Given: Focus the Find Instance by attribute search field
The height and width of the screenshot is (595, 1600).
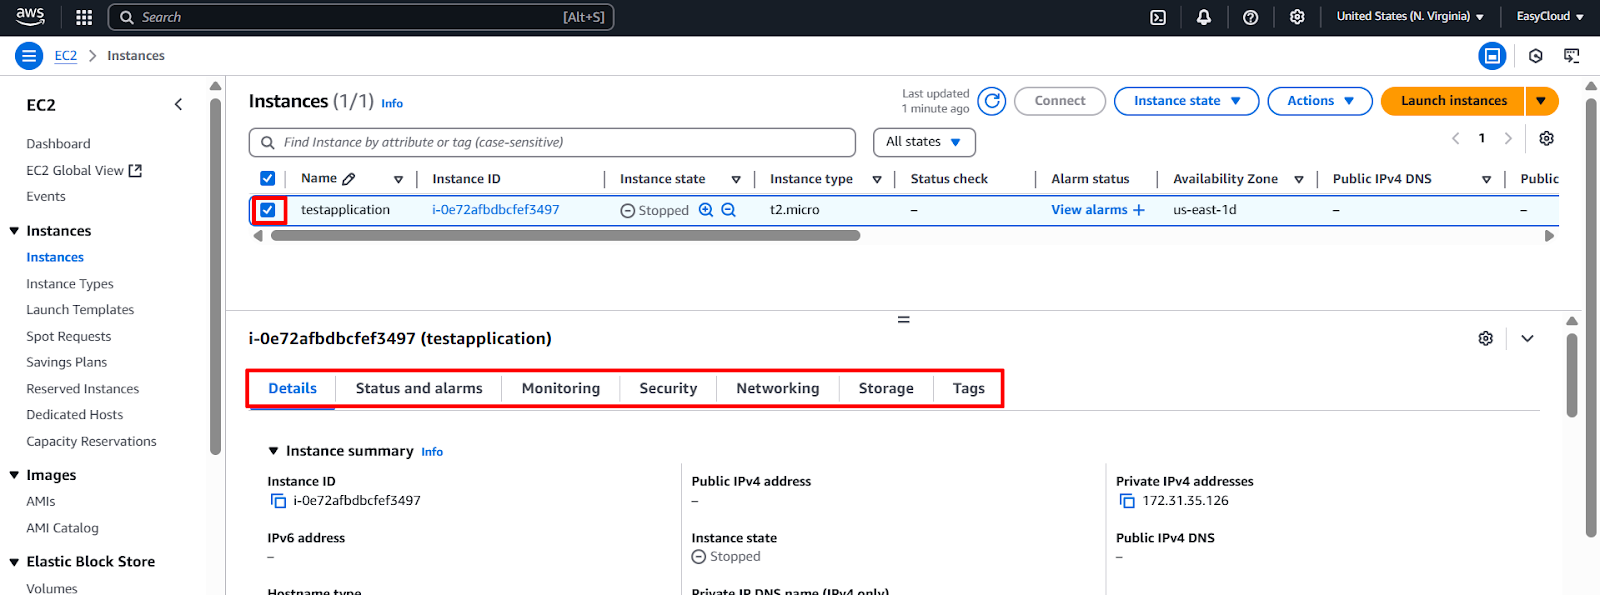Looking at the screenshot, I should coord(552,142).
